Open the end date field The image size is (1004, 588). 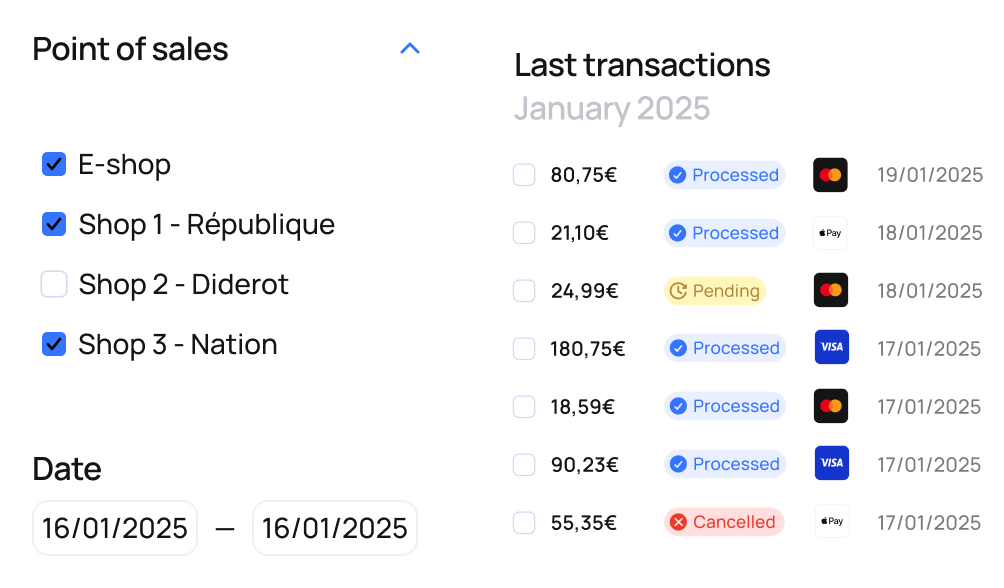(335, 528)
